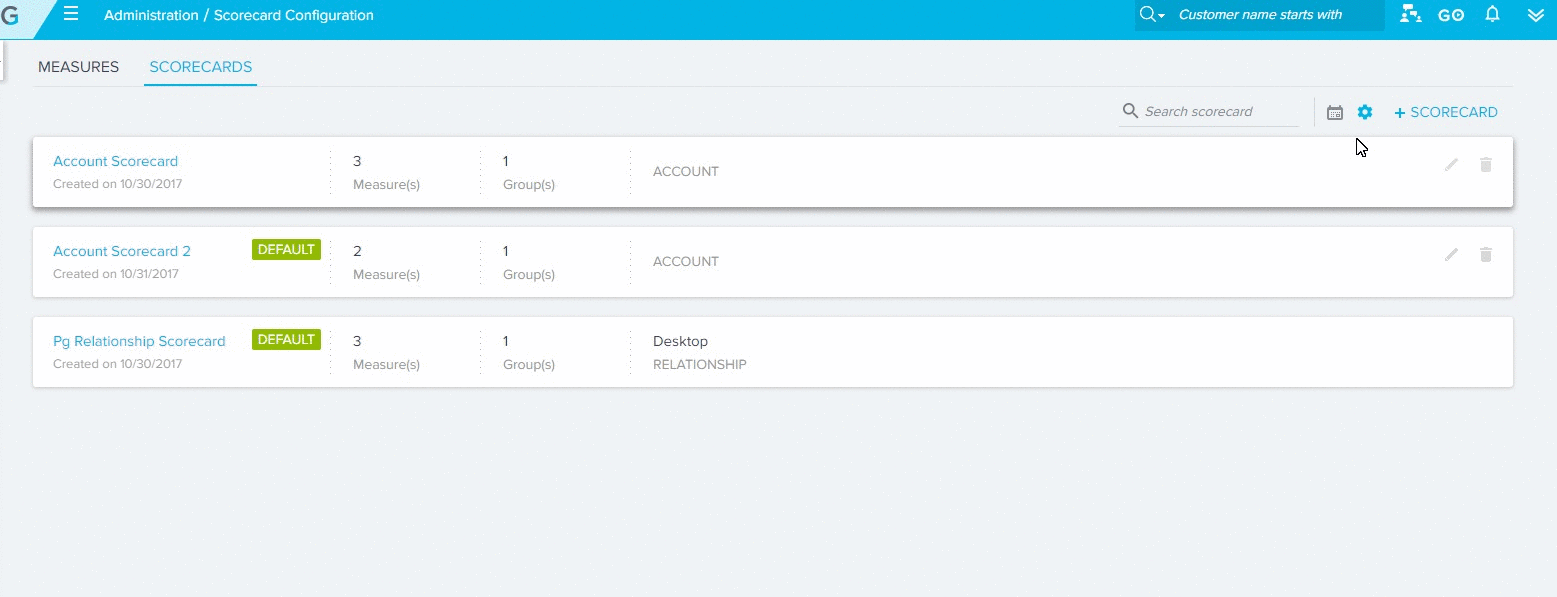Viewport: 1557px width, 597px height.
Task: Click "Created on 10/31/2017" text
Action: [116, 274]
